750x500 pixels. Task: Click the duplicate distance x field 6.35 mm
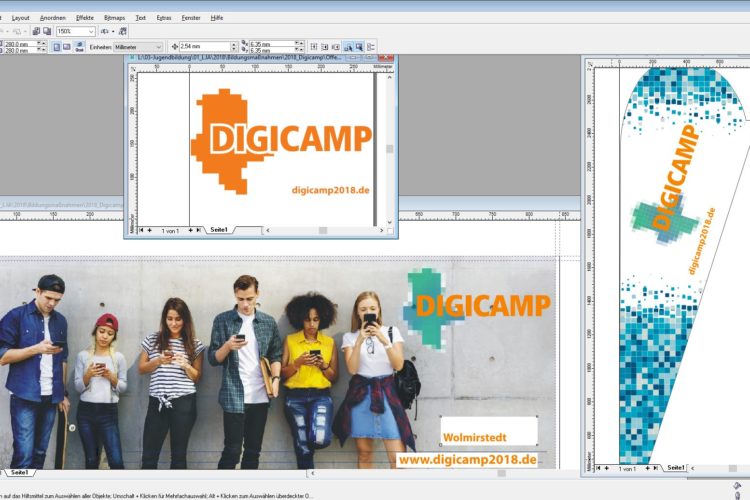coord(271,44)
